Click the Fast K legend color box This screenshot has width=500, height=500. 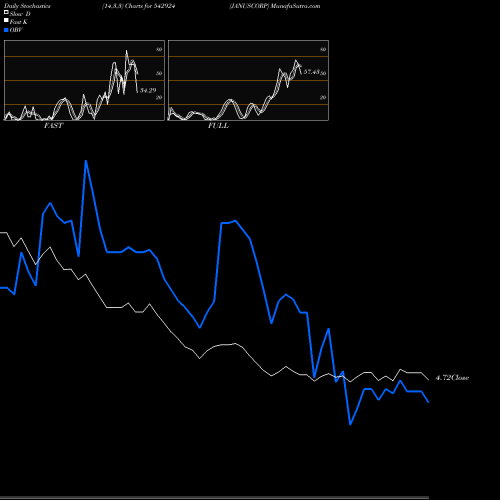[x=6, y=21]
